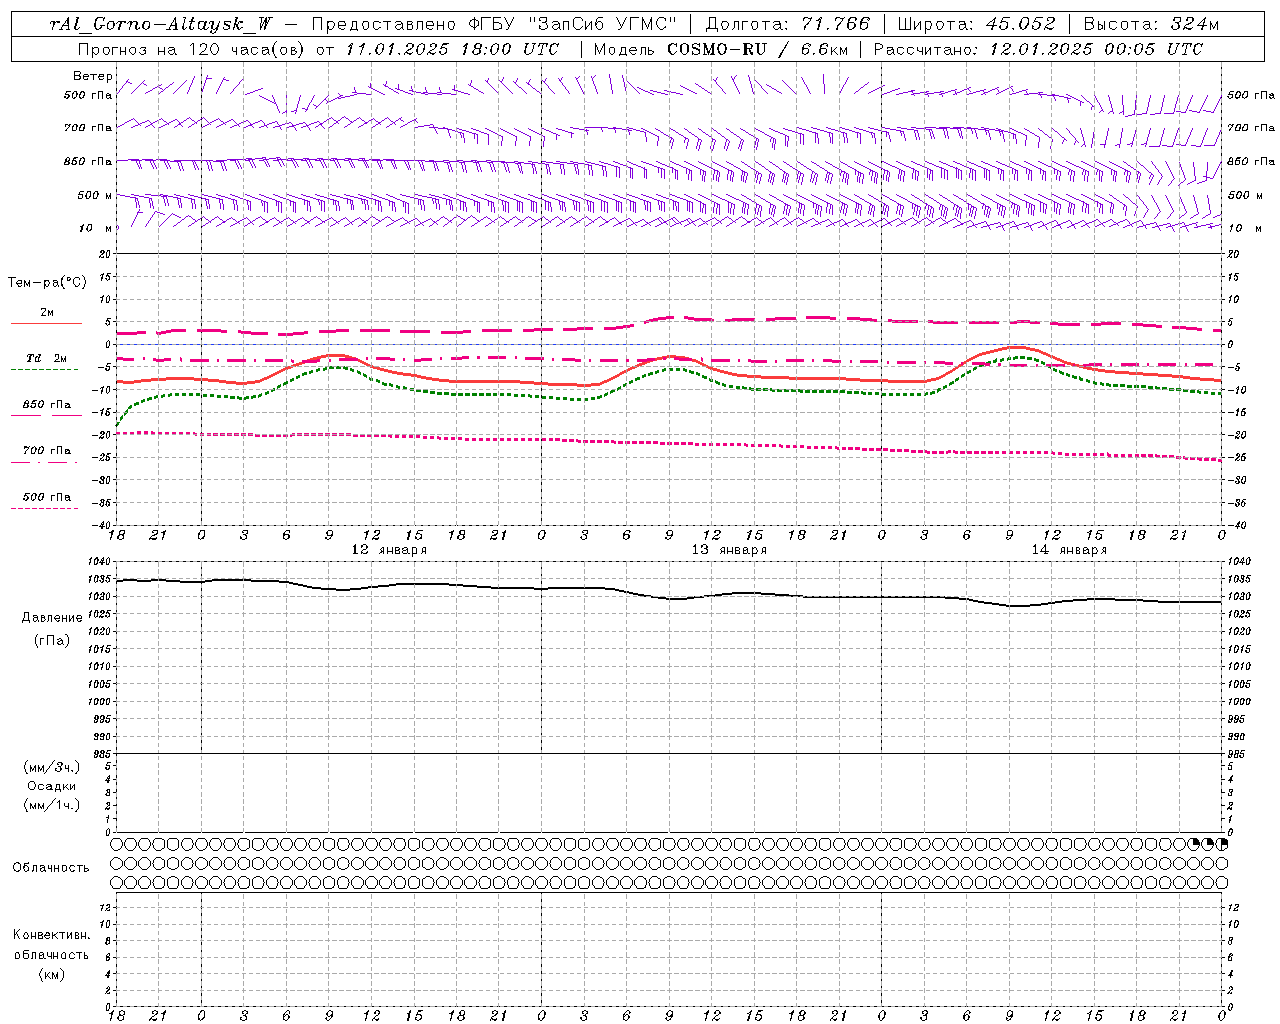Click the 850 гПа label in the temperature legend

click(47, 405)
